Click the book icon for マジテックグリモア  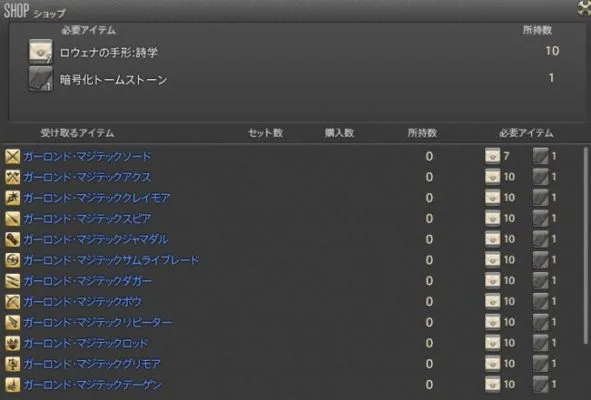tap(12, 363)
